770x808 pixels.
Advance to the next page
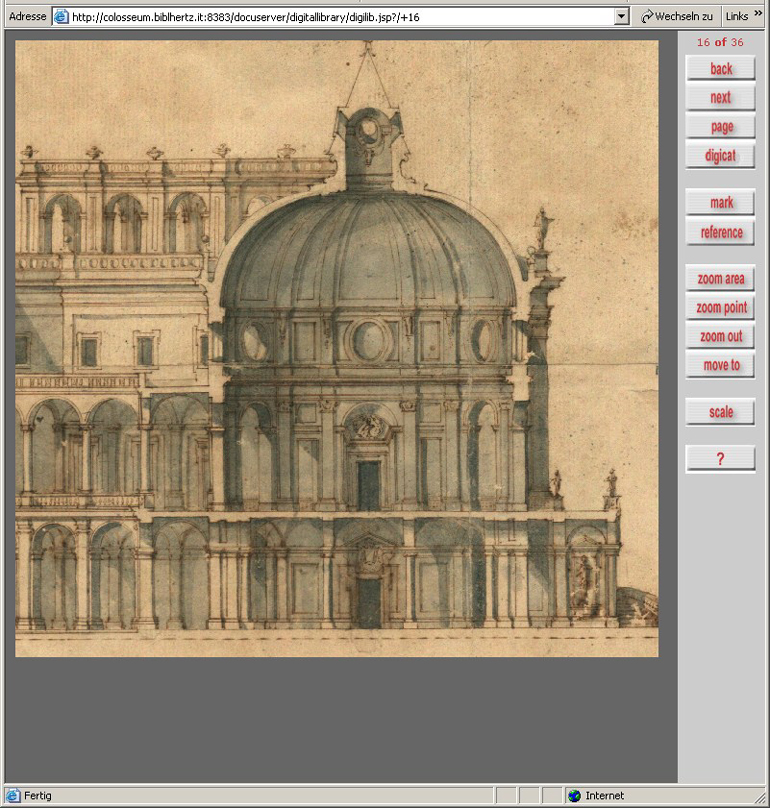point(720,98)
